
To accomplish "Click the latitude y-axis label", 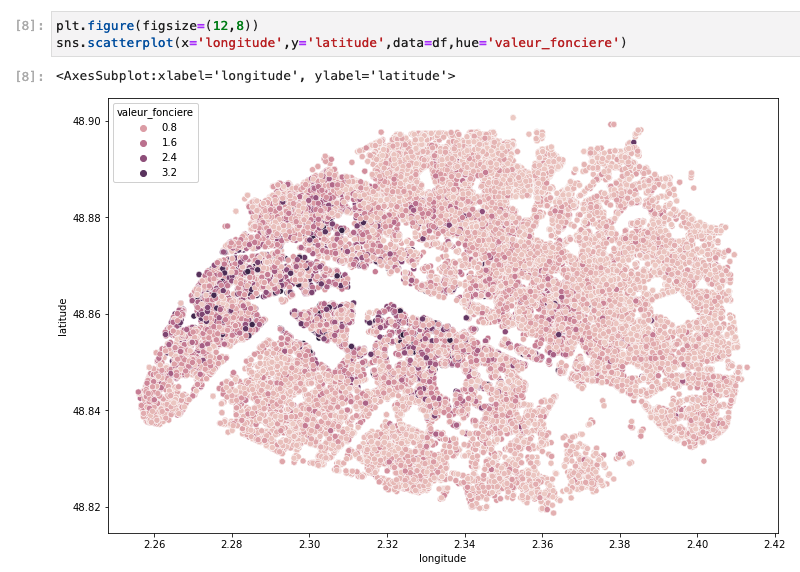I will pos(62,317).
